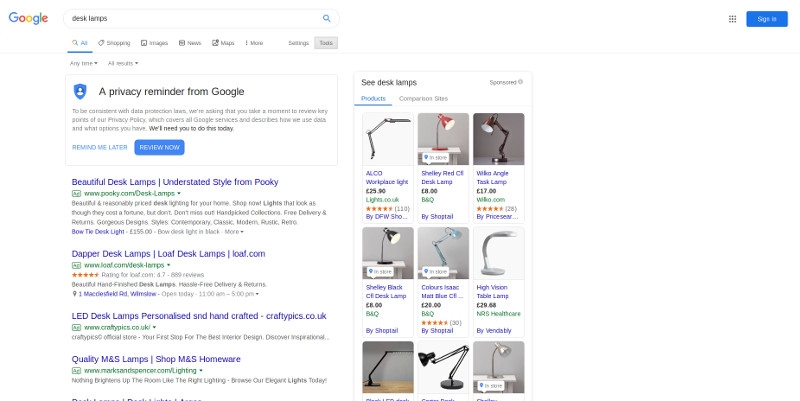Click the Ad badge on marksandspencer result

[77, 370]
